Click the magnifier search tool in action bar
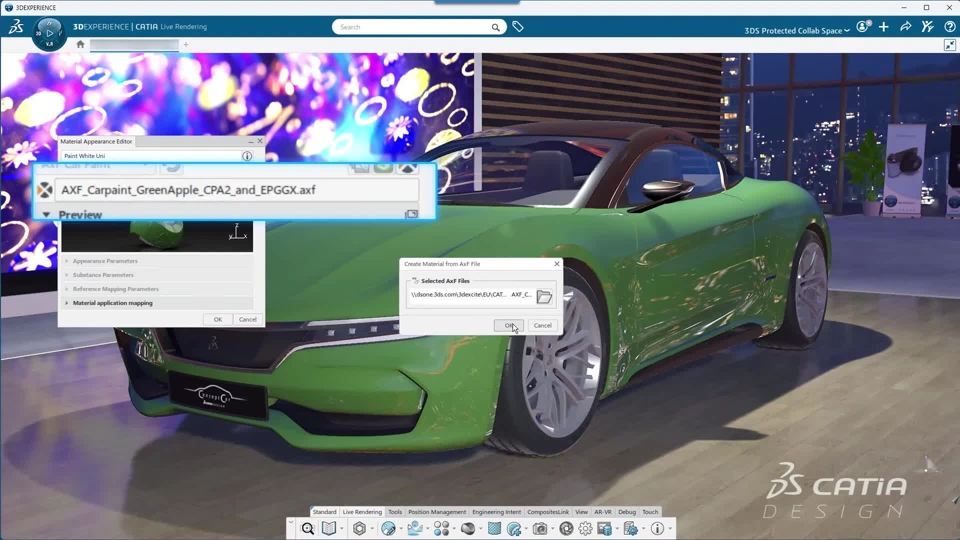This screenshot has height=540, width=960. point(308,528)
